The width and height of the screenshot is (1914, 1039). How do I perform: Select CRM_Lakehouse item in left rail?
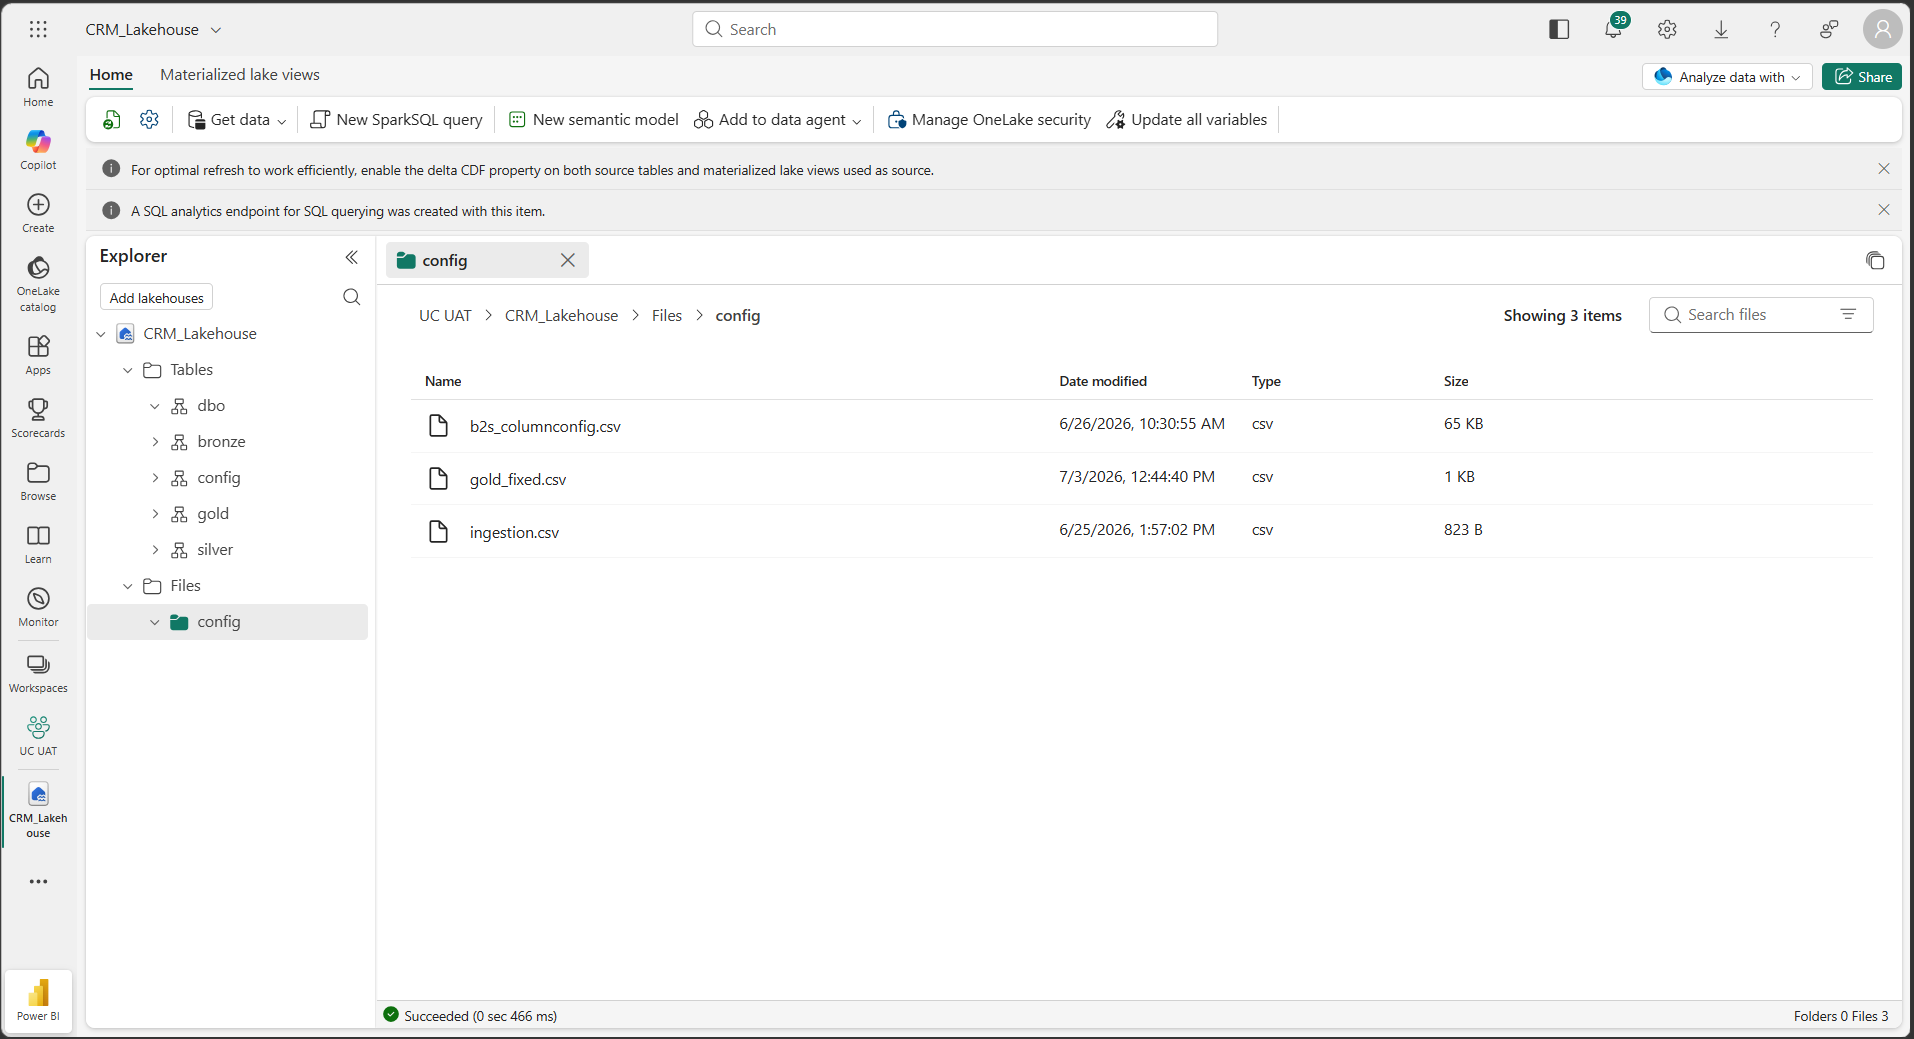coord(38,810)
